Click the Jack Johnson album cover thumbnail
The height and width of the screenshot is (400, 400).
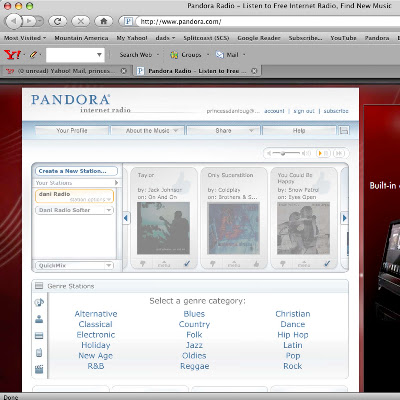[163, 228]
